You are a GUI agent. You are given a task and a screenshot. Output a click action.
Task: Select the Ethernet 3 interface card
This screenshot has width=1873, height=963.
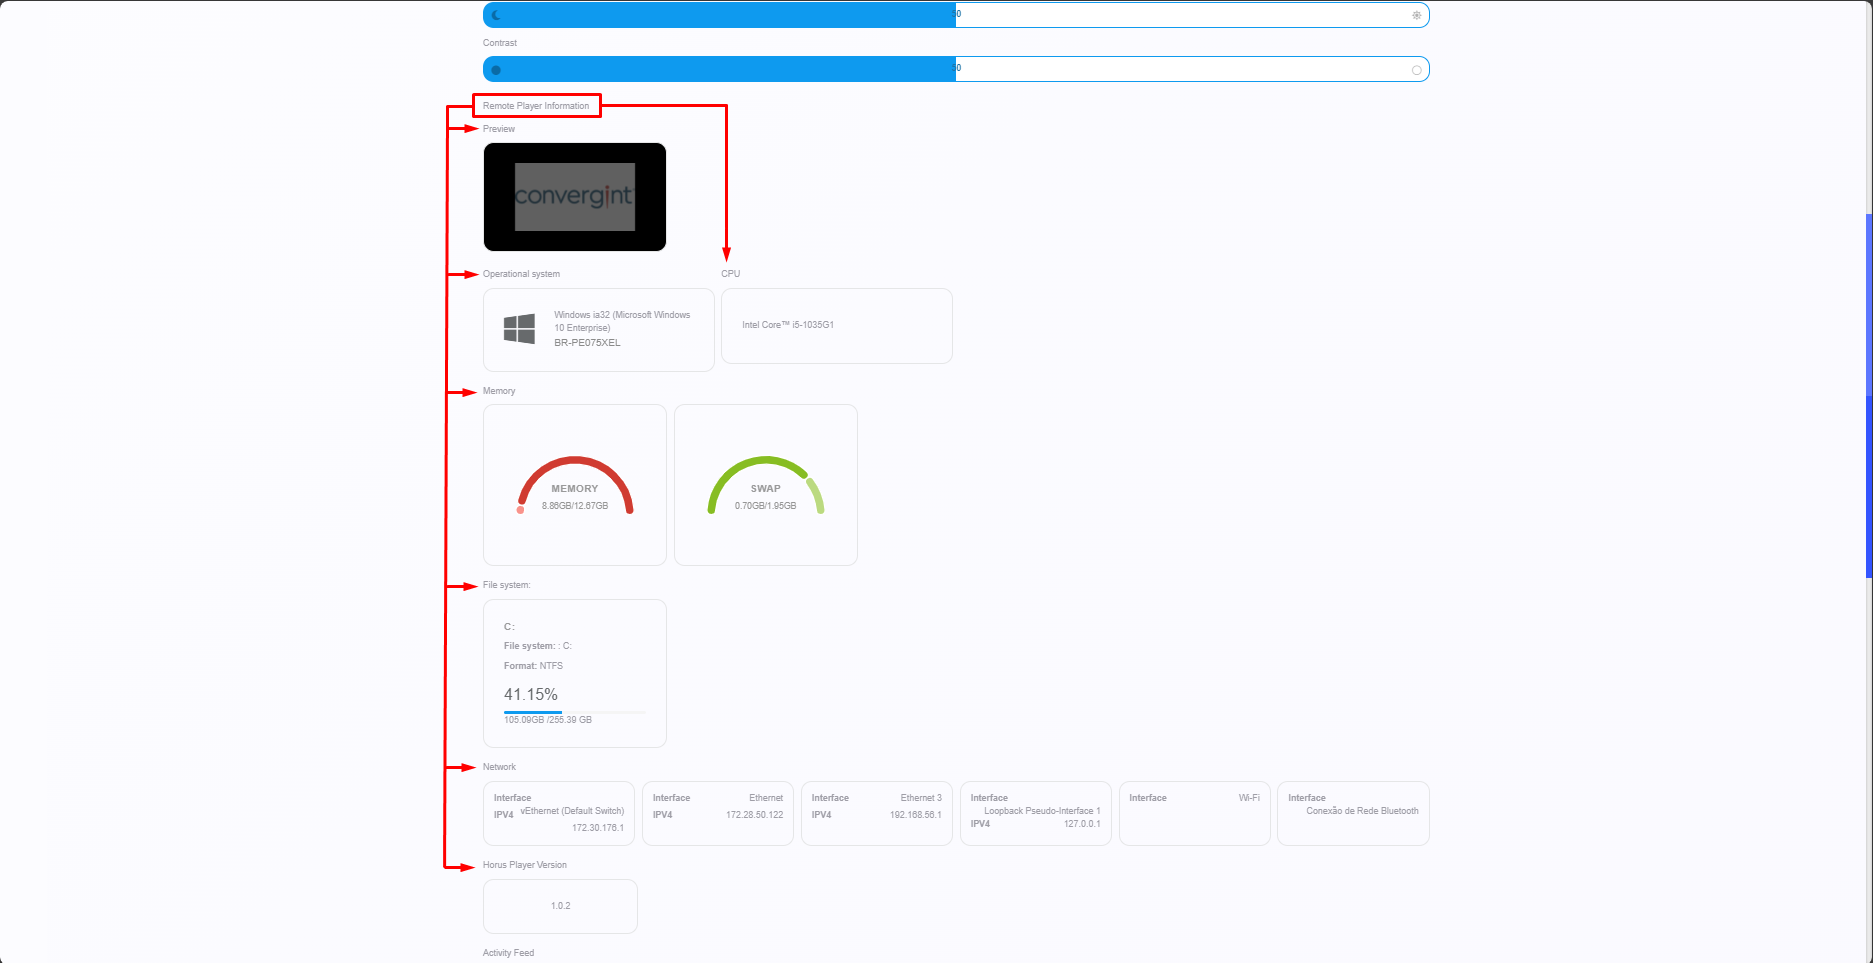(x=876, y=813)
